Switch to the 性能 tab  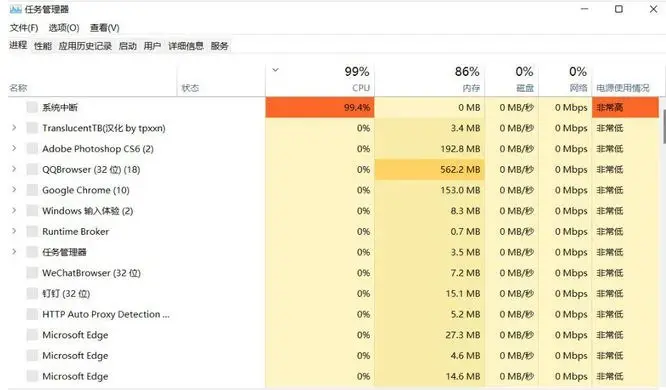click(43, 46)
